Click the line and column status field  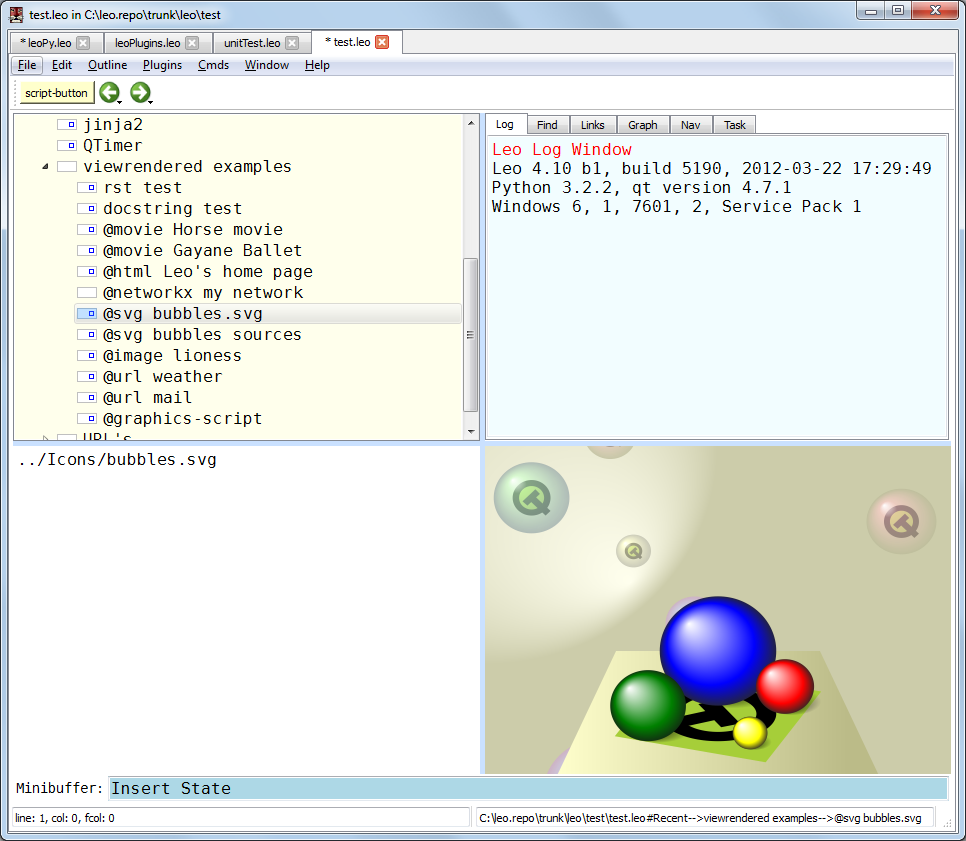click(241, 818)
